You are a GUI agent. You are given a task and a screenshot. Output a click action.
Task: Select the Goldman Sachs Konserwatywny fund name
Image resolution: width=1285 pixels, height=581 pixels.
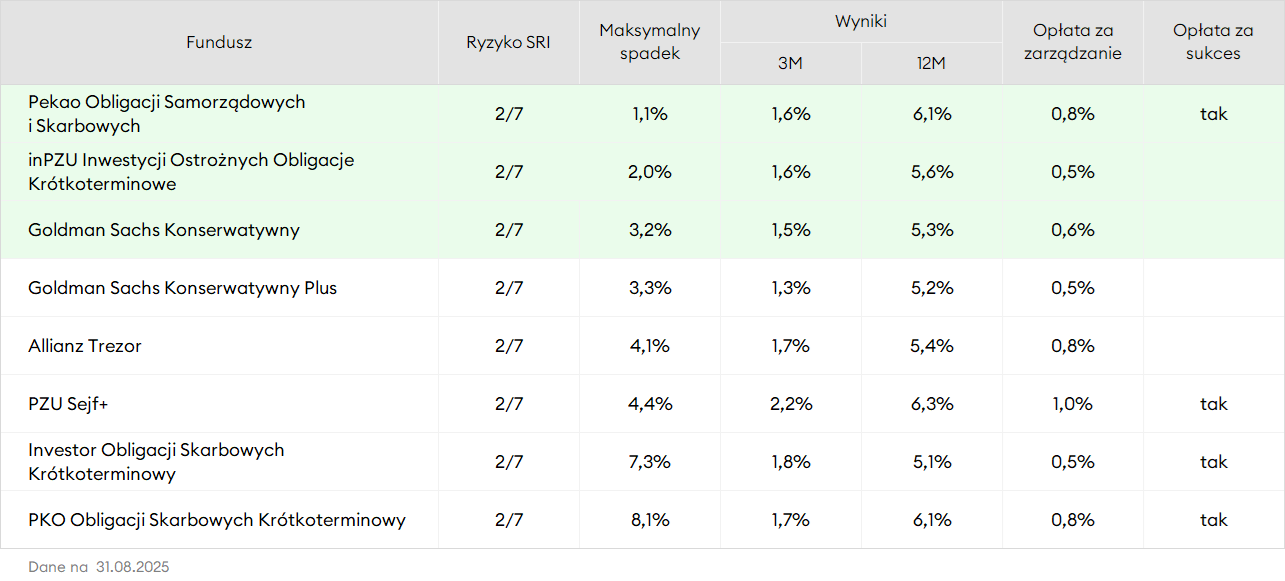164,230
